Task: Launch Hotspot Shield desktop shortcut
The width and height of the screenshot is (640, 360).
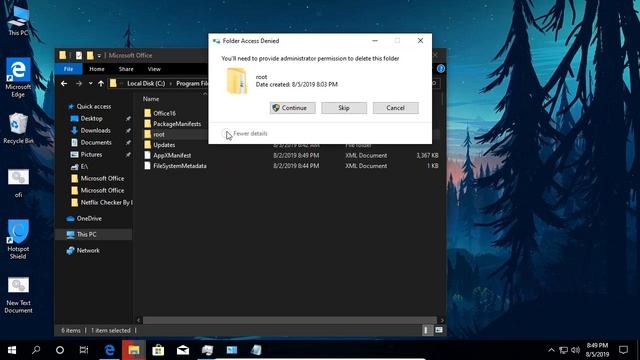Action: point(18,239)
